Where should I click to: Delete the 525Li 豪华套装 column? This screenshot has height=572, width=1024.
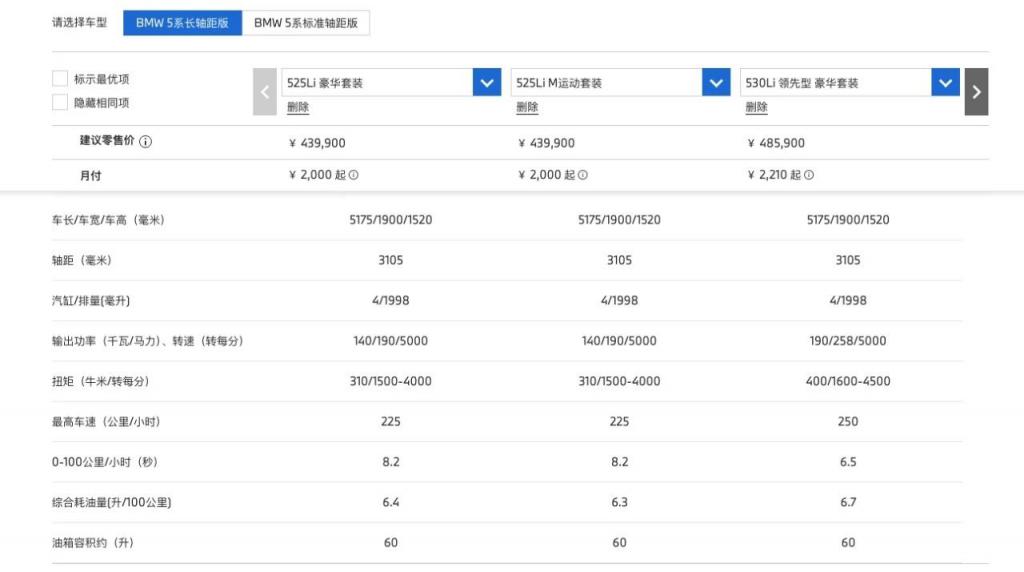[x=298, y=107]
